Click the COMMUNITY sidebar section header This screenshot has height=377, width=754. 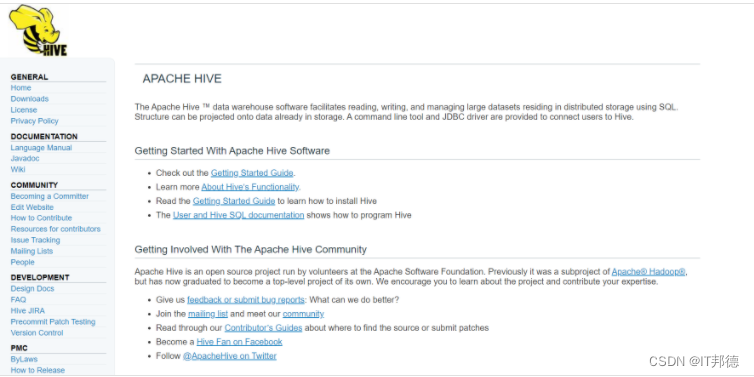pyautogui.click(x=34, y=185)
